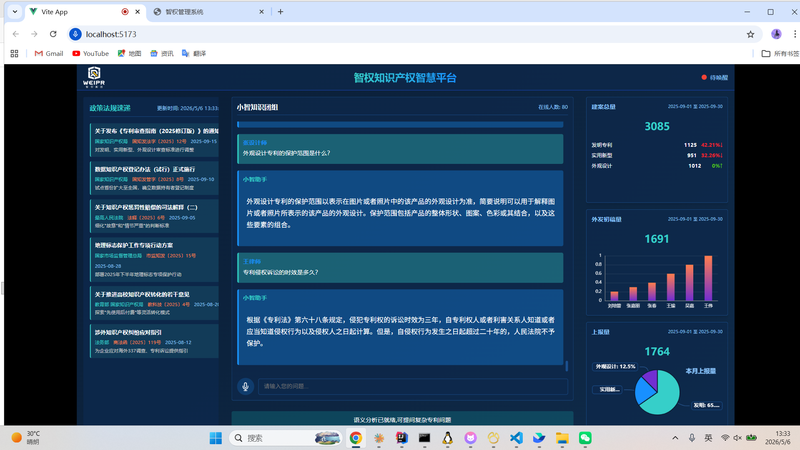This screenshot has height=450, width=800.
Task: Click the site microphone permission icon in address bar
Action: tap(75, 34)
